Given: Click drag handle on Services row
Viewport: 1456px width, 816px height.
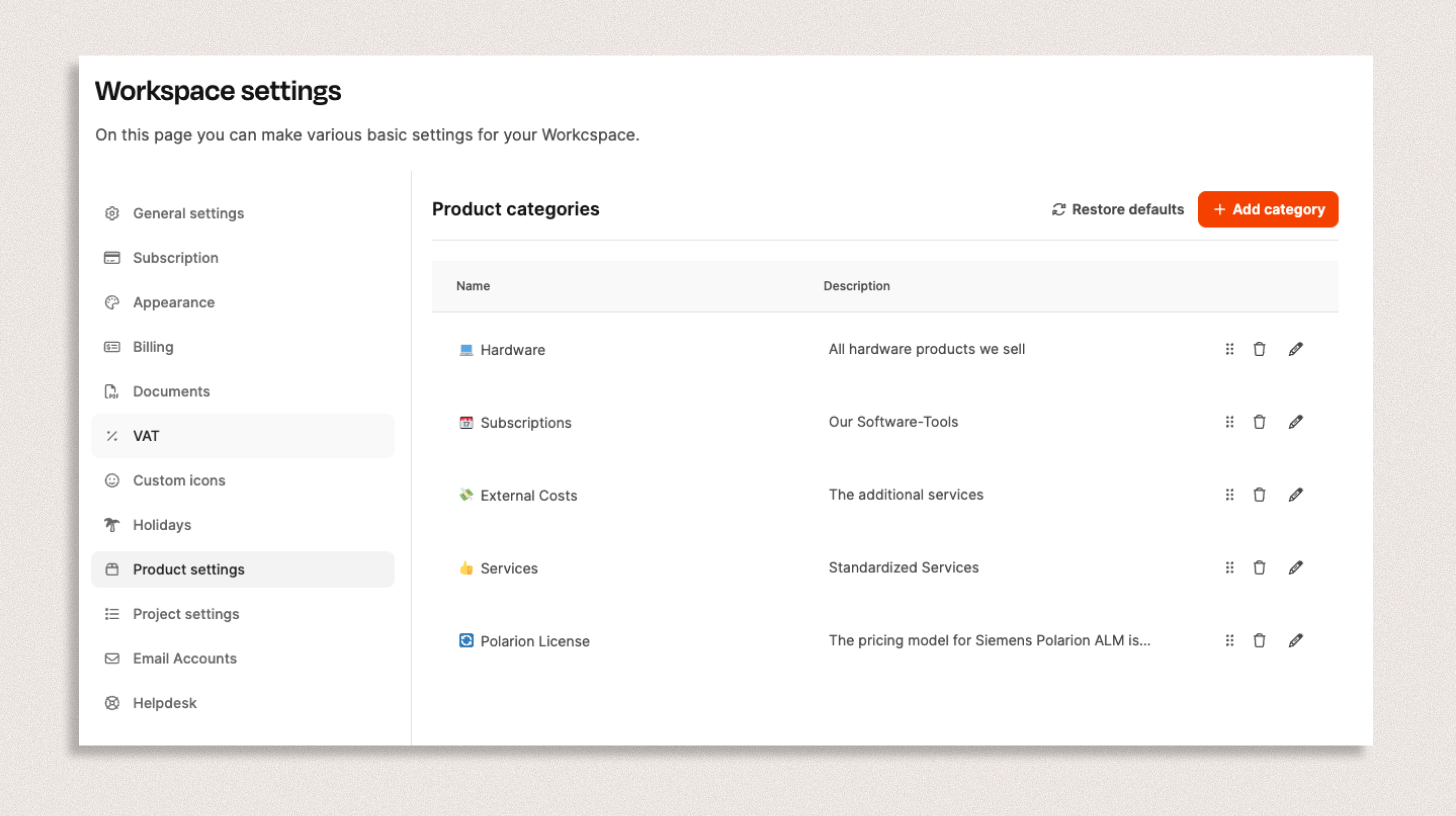Looking at the screenshot, I should click(x=1229, y=568).
